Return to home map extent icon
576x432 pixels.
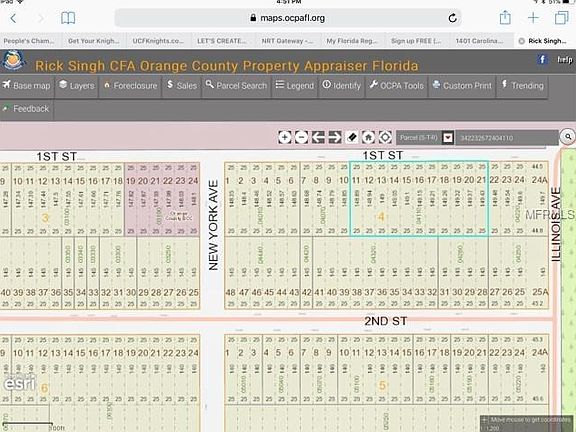pos(368,137)
